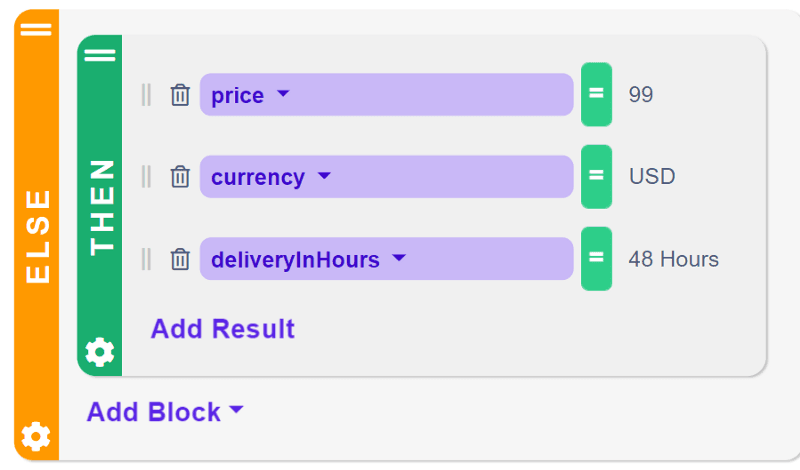Click the equals operator next to price

pyautogui.click(x=596, y=94)
